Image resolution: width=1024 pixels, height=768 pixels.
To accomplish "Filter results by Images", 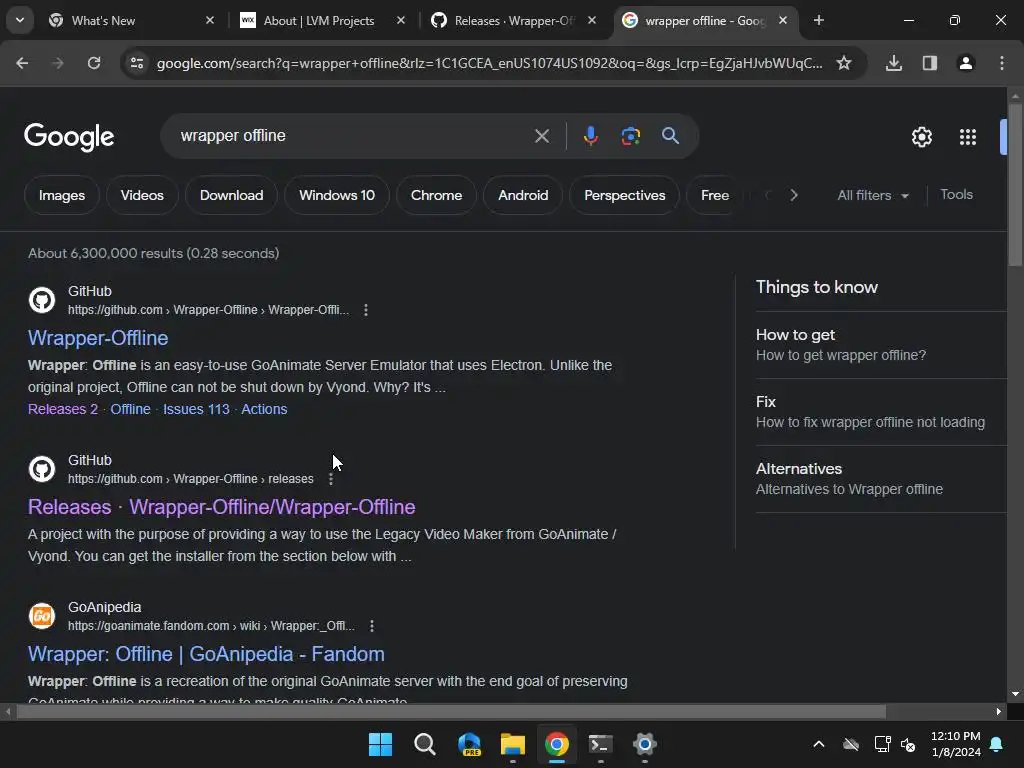I will (x=61, y=195).
